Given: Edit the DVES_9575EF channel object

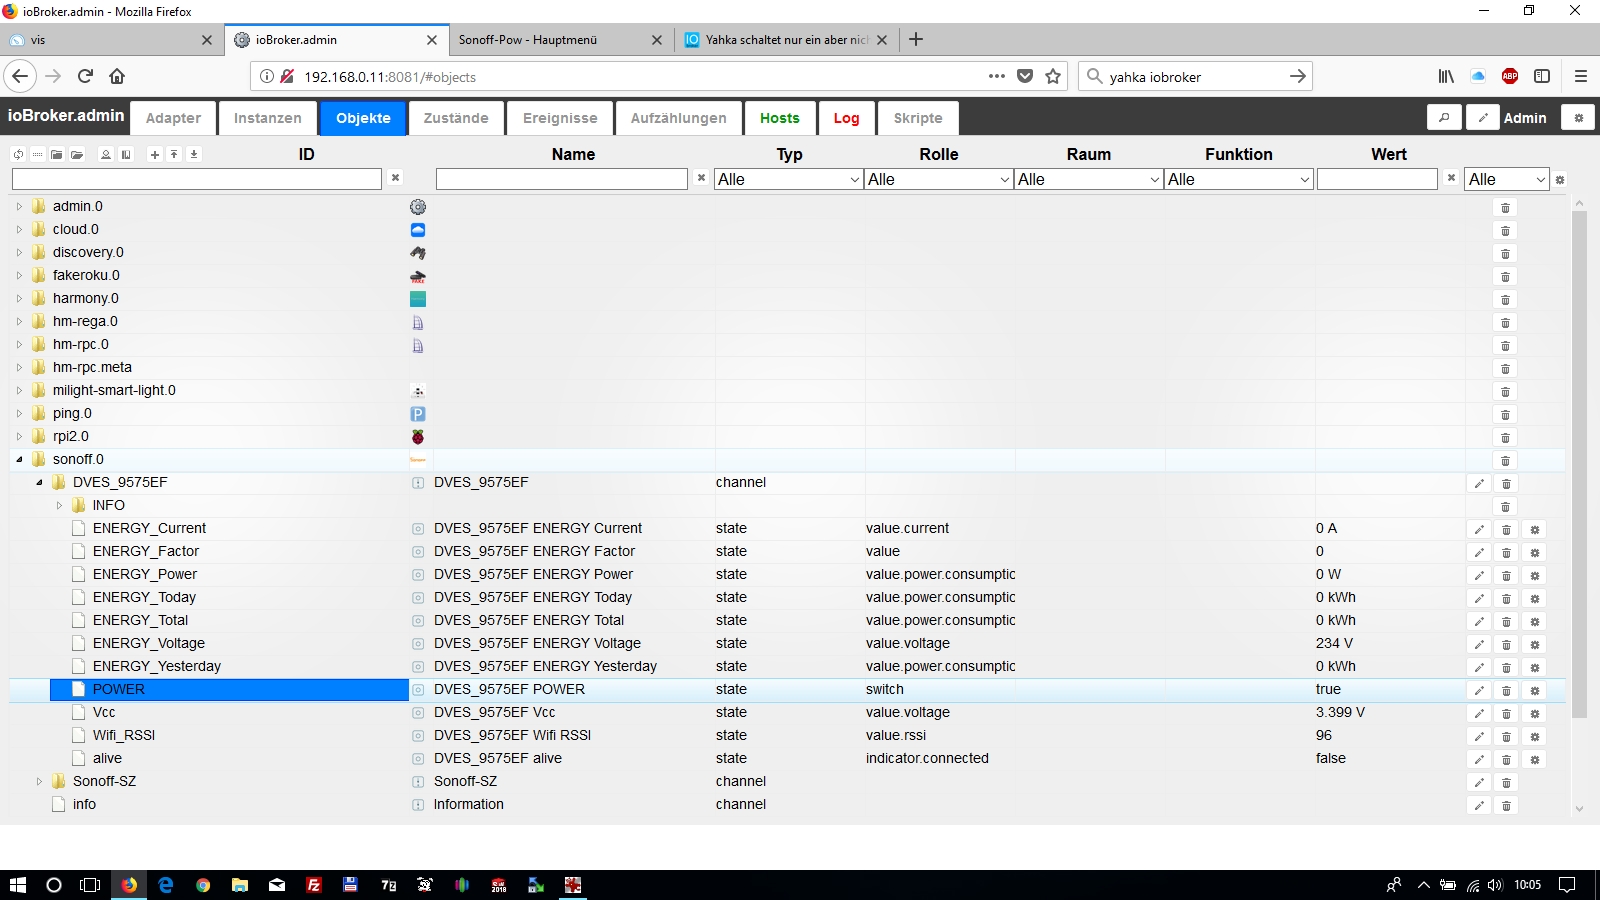Looking at the screenshot, I should [x=1479, y=484].
